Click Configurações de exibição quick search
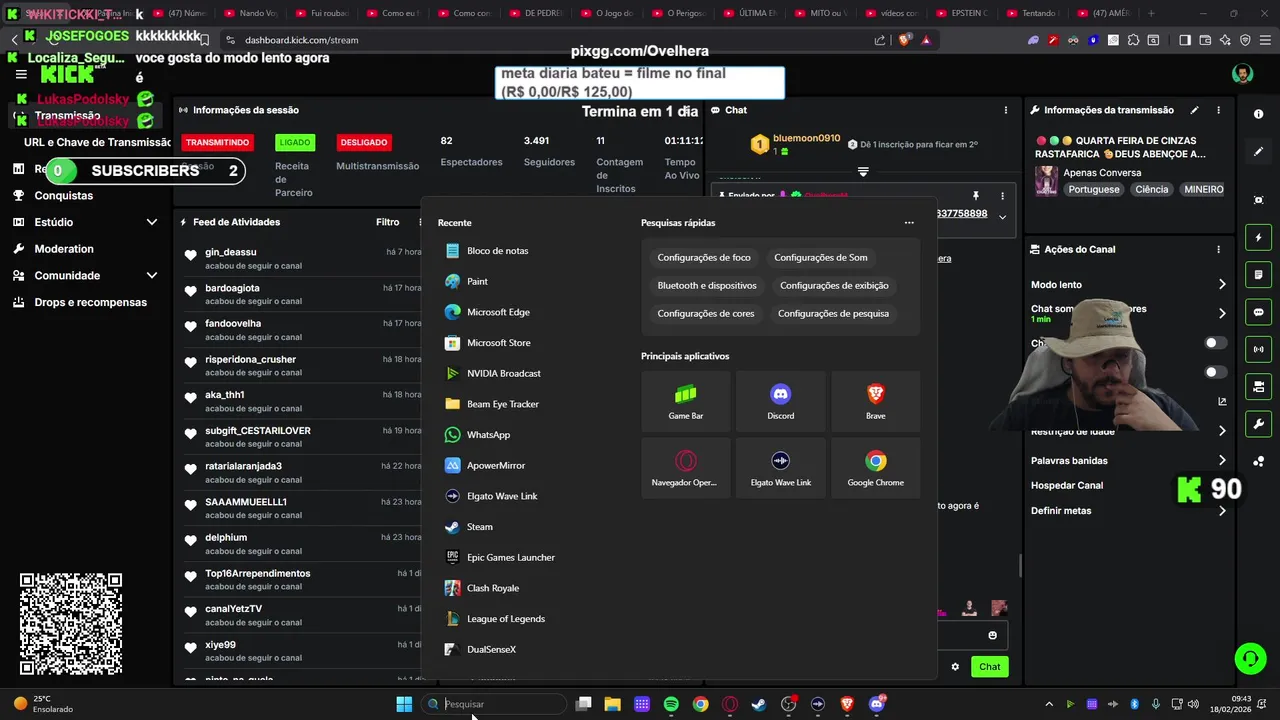 coord(834,286)
